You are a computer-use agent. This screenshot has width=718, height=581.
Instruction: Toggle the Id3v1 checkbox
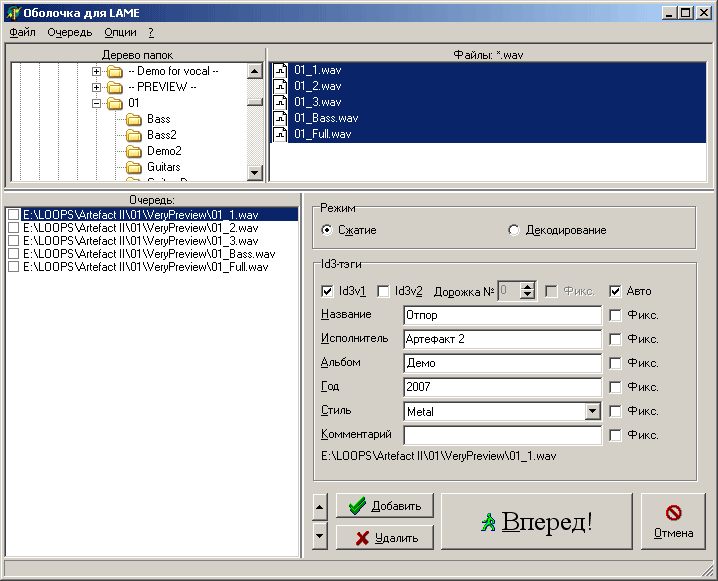327,291
